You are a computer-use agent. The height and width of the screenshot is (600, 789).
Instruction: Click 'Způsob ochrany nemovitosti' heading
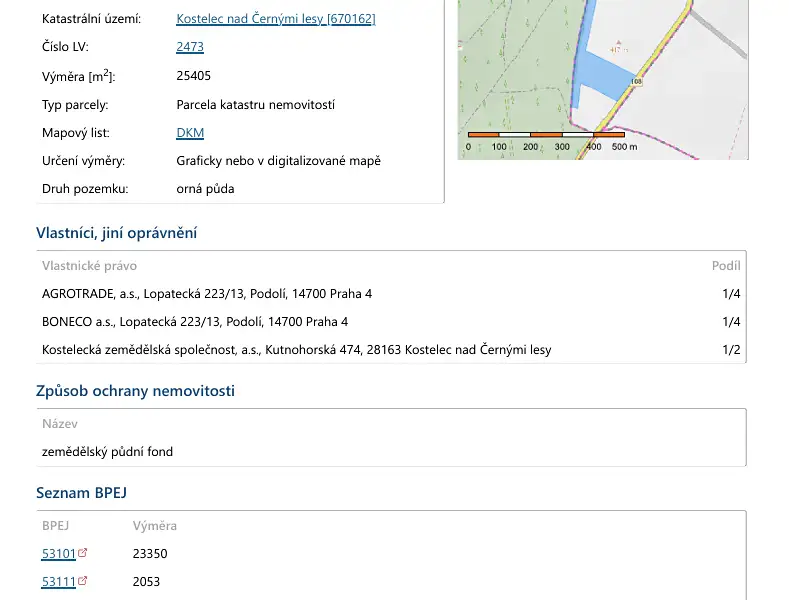(x=135, y=391)
